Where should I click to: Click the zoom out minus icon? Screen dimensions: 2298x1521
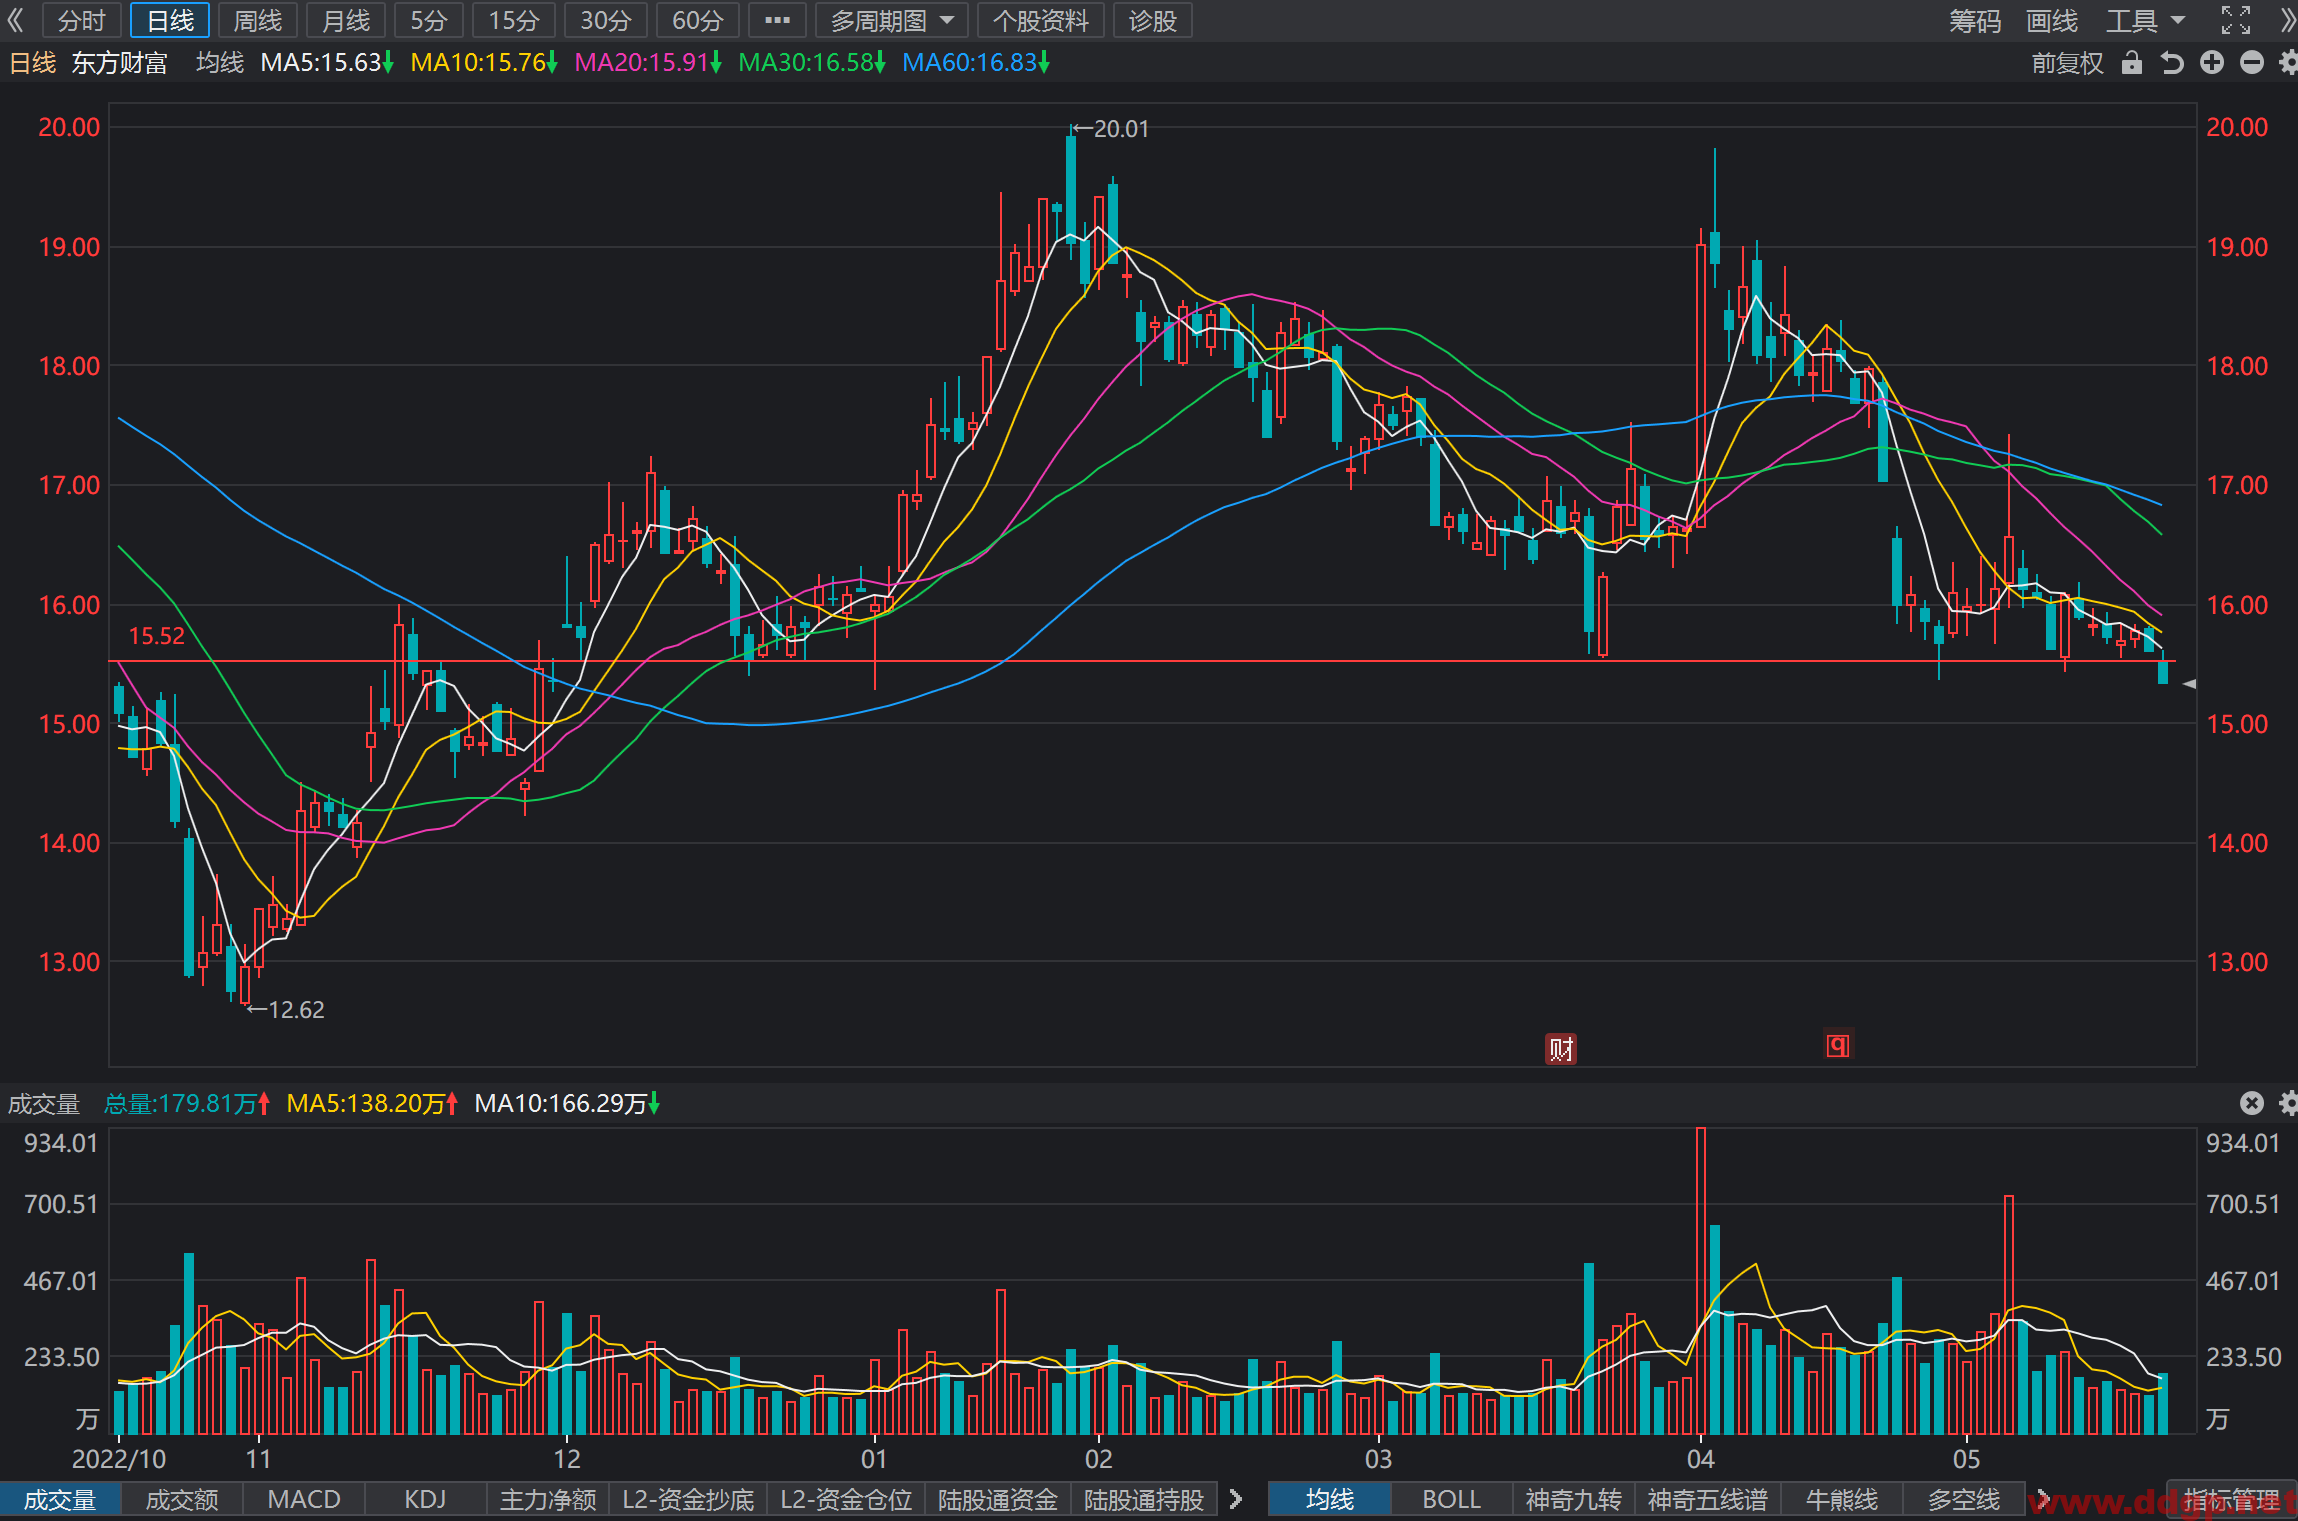[x=2251, y=63]
